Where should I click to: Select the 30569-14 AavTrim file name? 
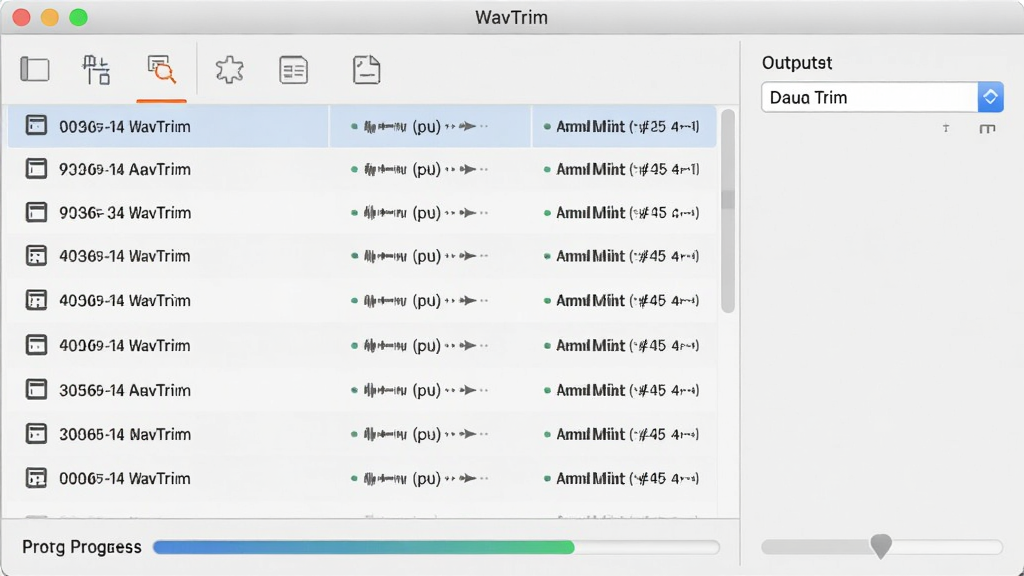(125, 391)
